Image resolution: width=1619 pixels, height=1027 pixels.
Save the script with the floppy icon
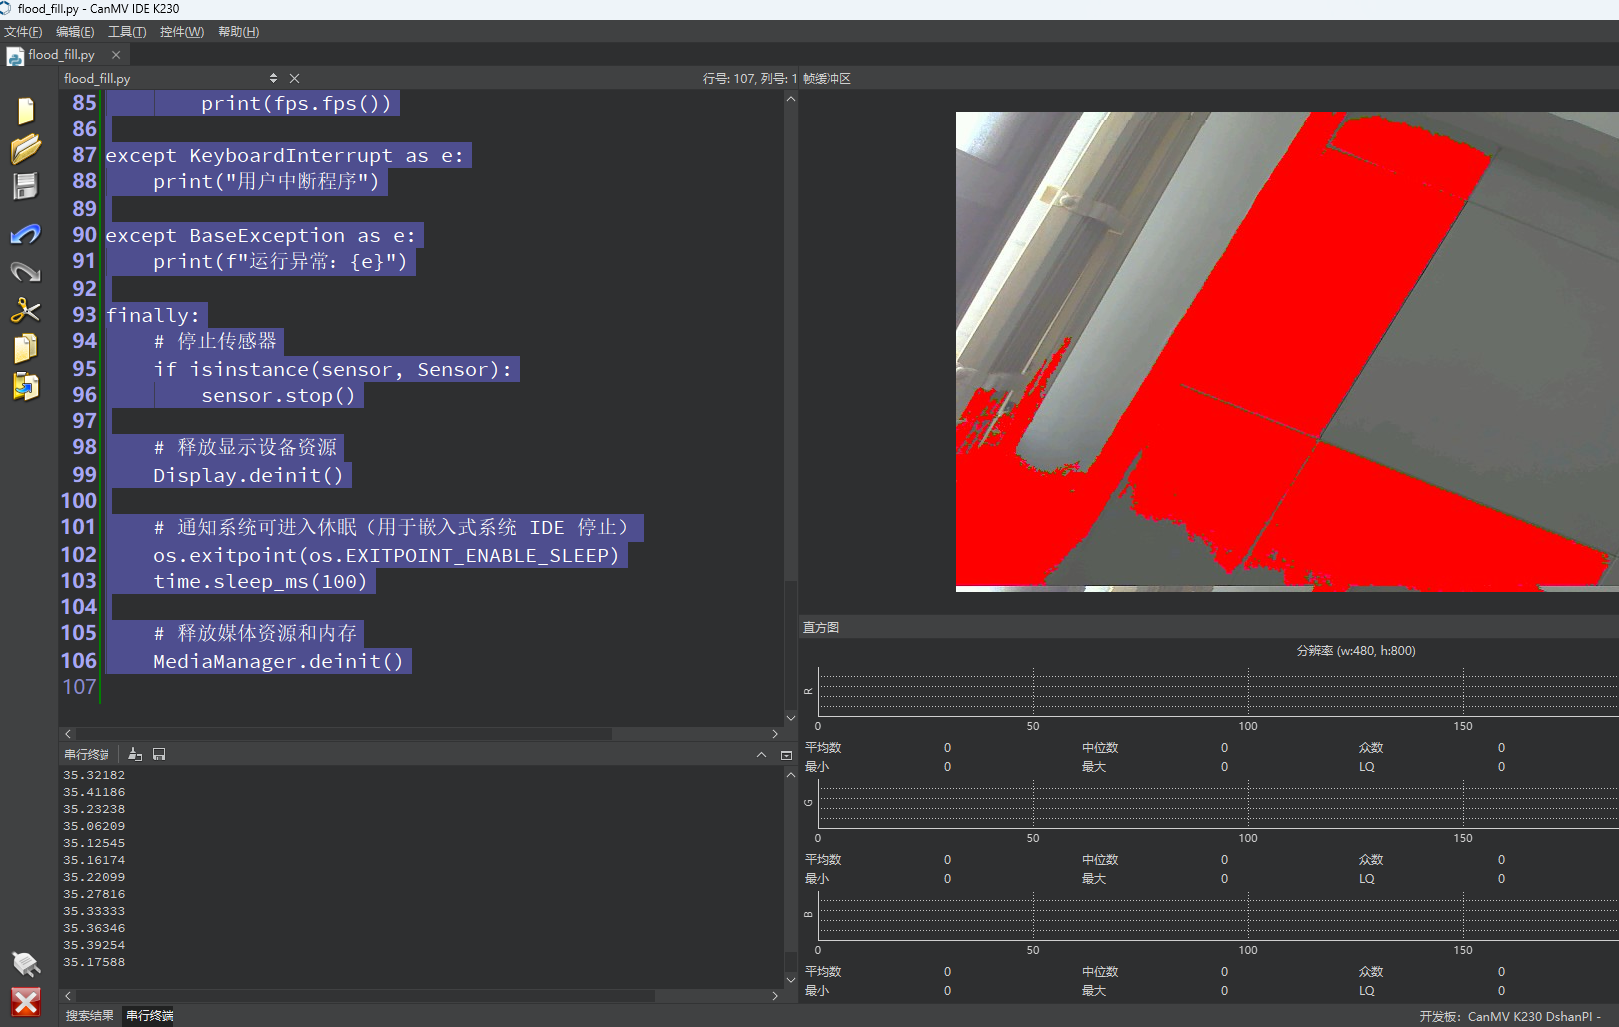(x=26, y=186)
